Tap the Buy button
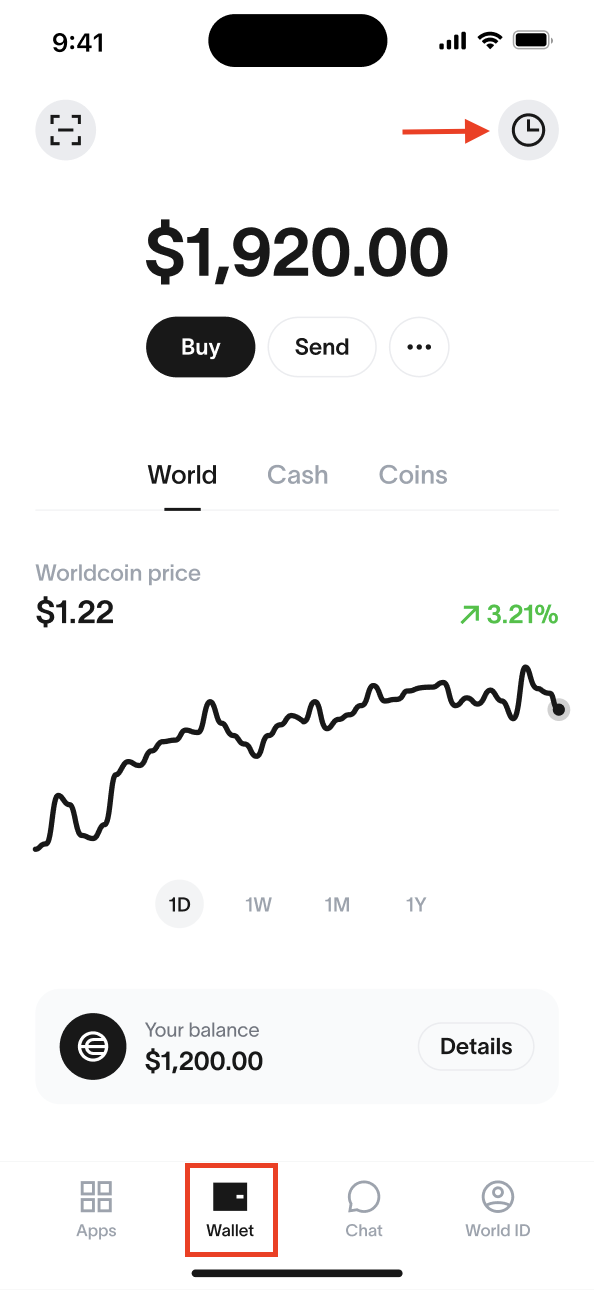594x1290 pixels. pos(200,347)
